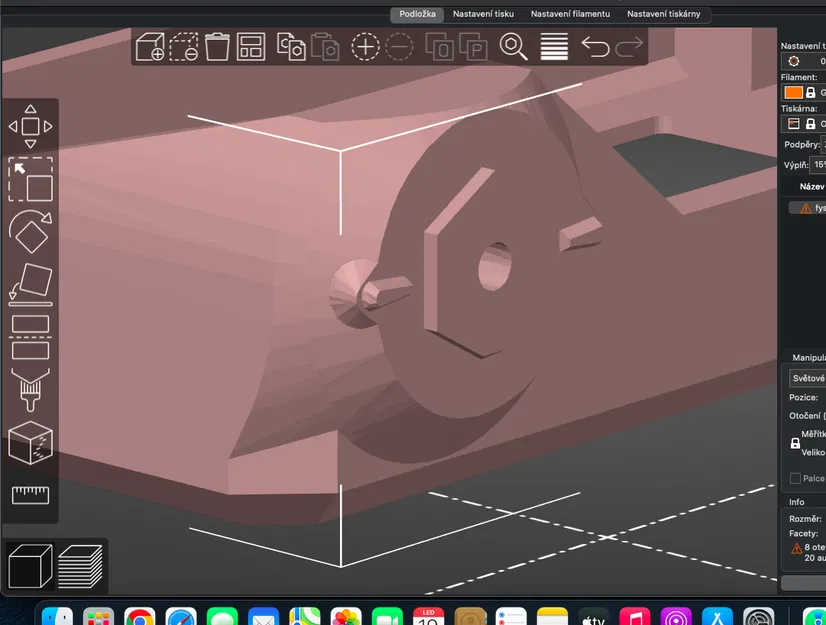Image resolution: width=826 pixels, height=625 pixels.
Task: Open Nastavení tisku tab
Action: pos(483,14)
